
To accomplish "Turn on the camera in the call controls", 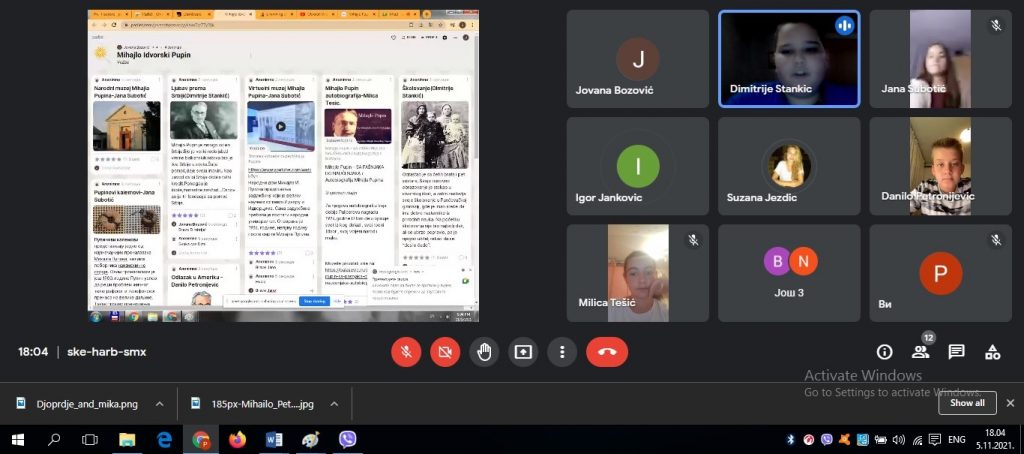I will tap(445, 351).
